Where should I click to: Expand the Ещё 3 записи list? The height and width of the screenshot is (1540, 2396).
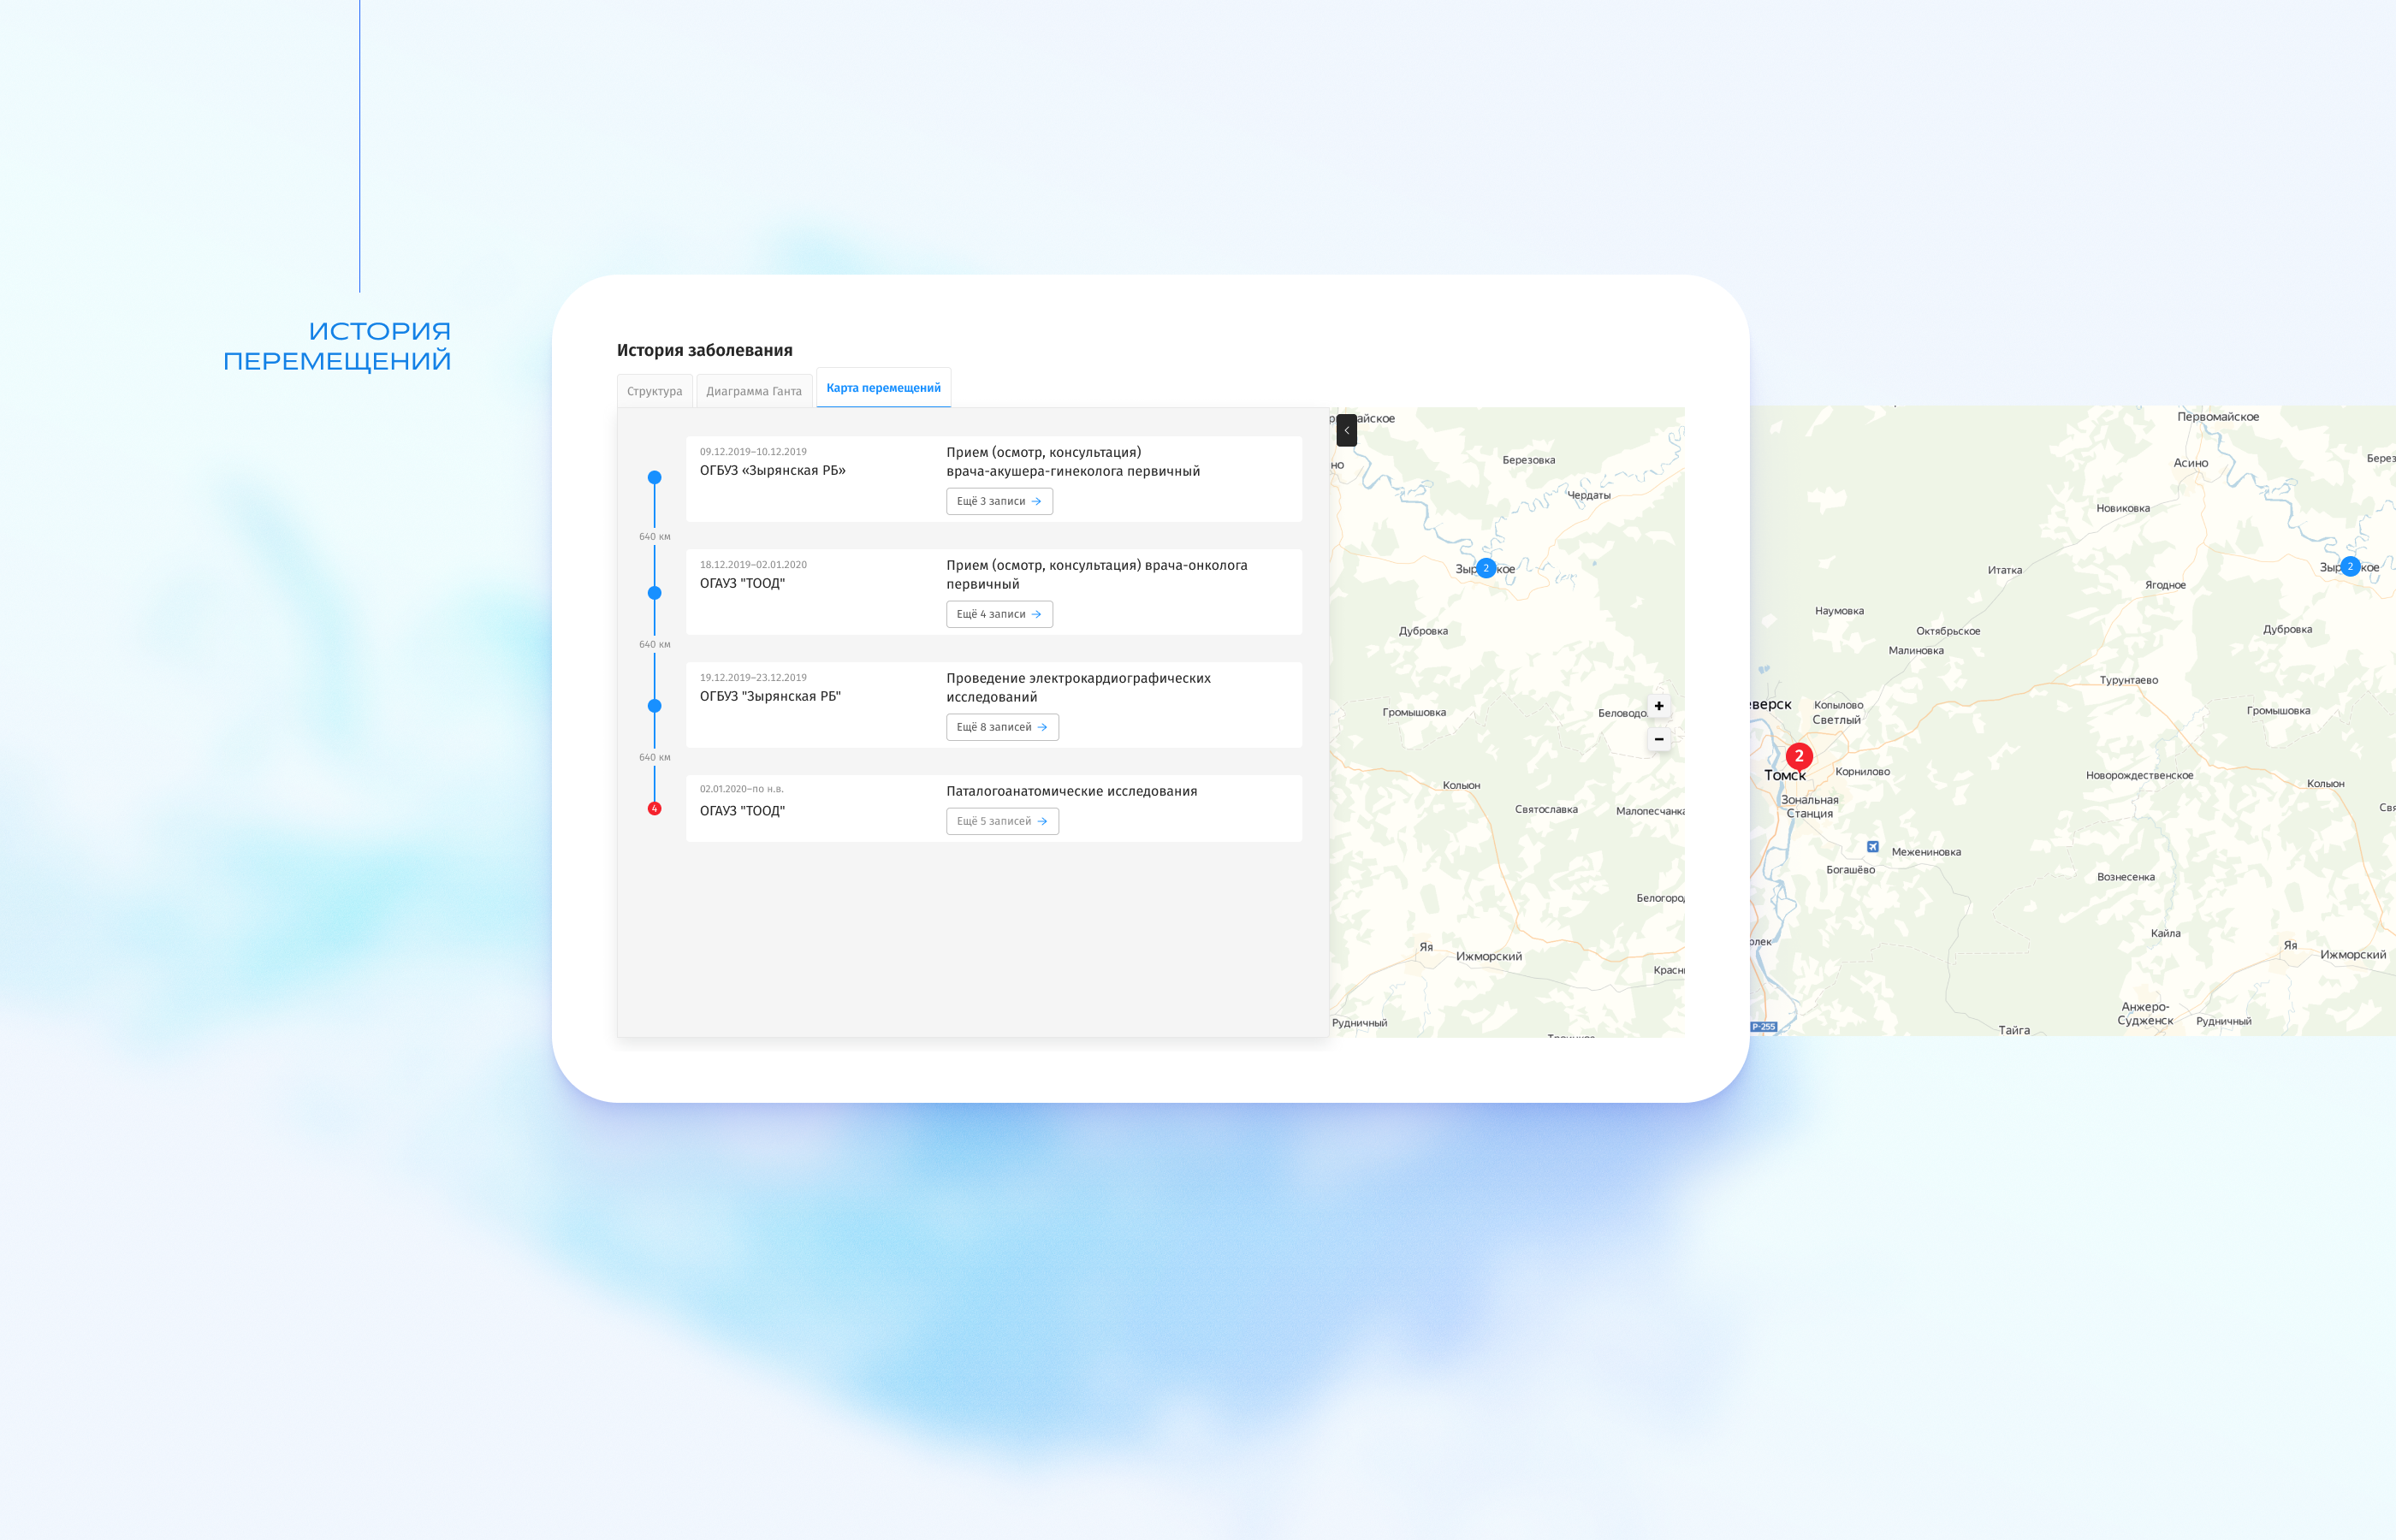pos(999,501)
